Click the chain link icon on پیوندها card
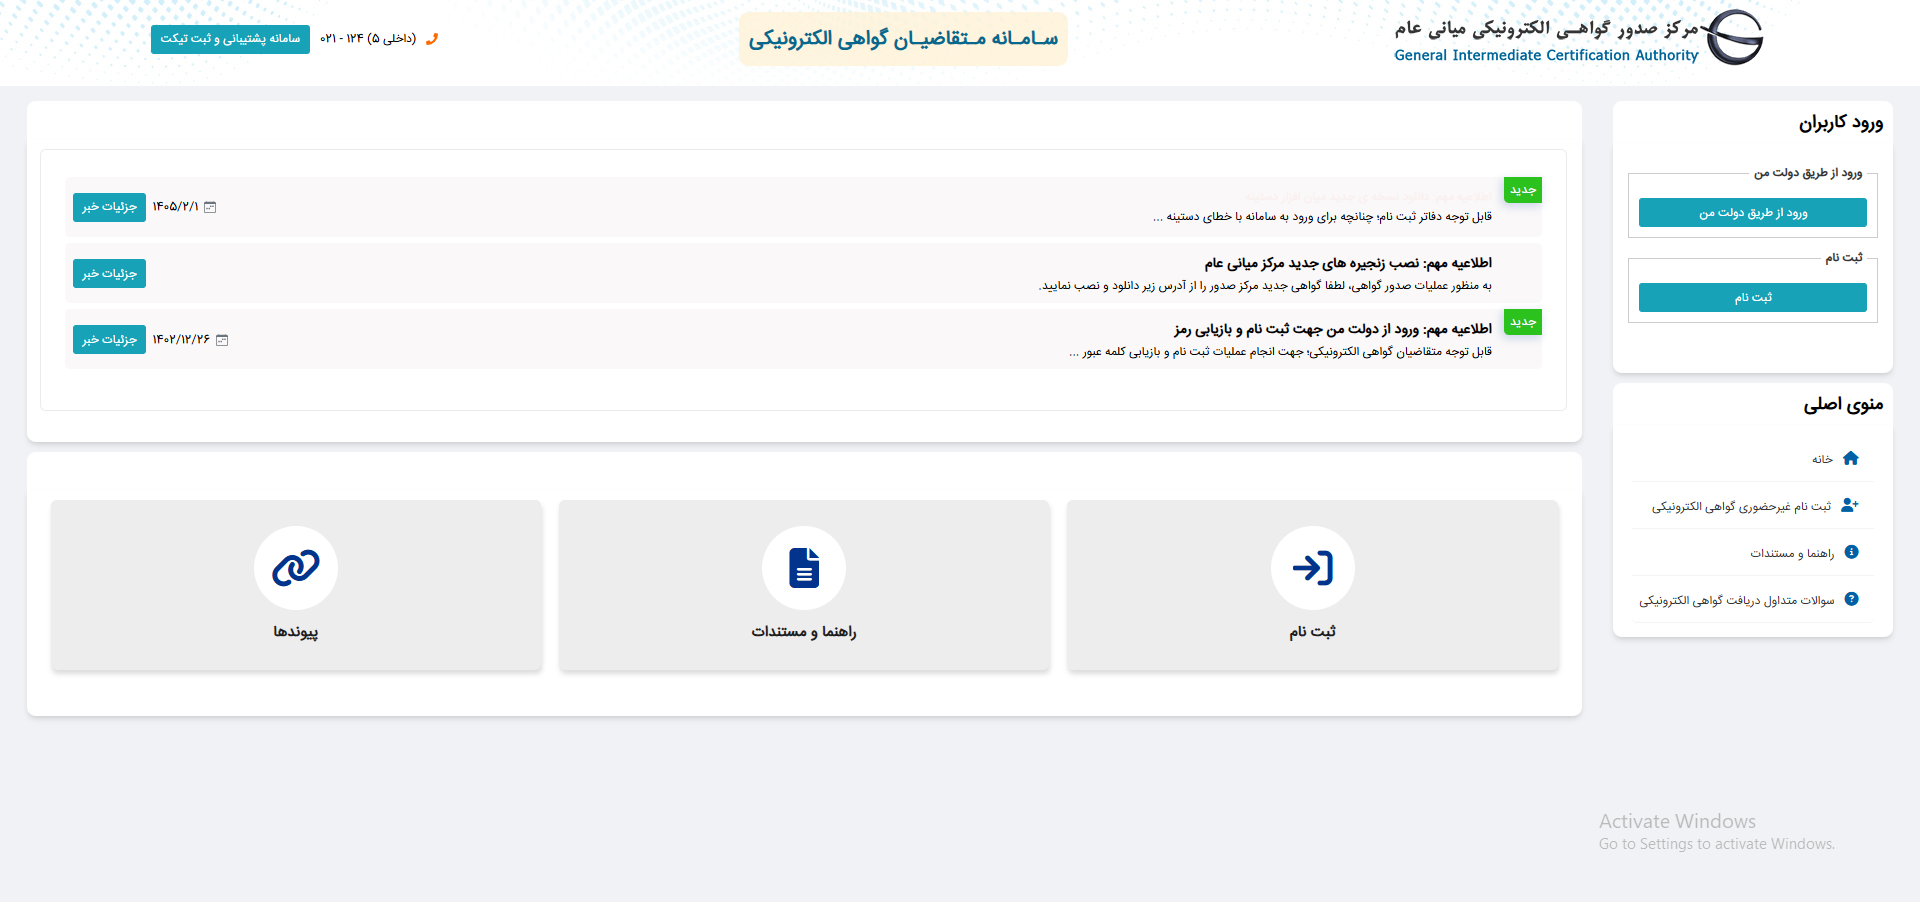Viewport: 1920px width, 902px height. 296,568
